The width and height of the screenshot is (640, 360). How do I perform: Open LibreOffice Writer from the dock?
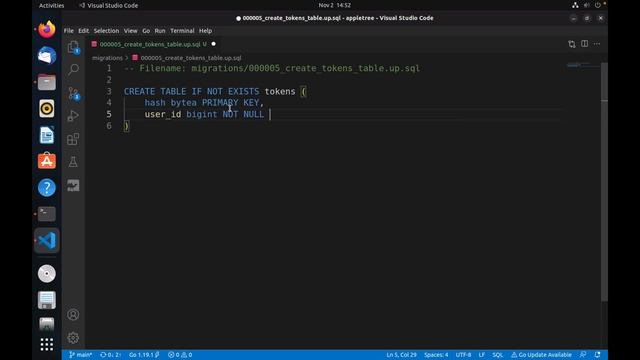tap(47, 135)
